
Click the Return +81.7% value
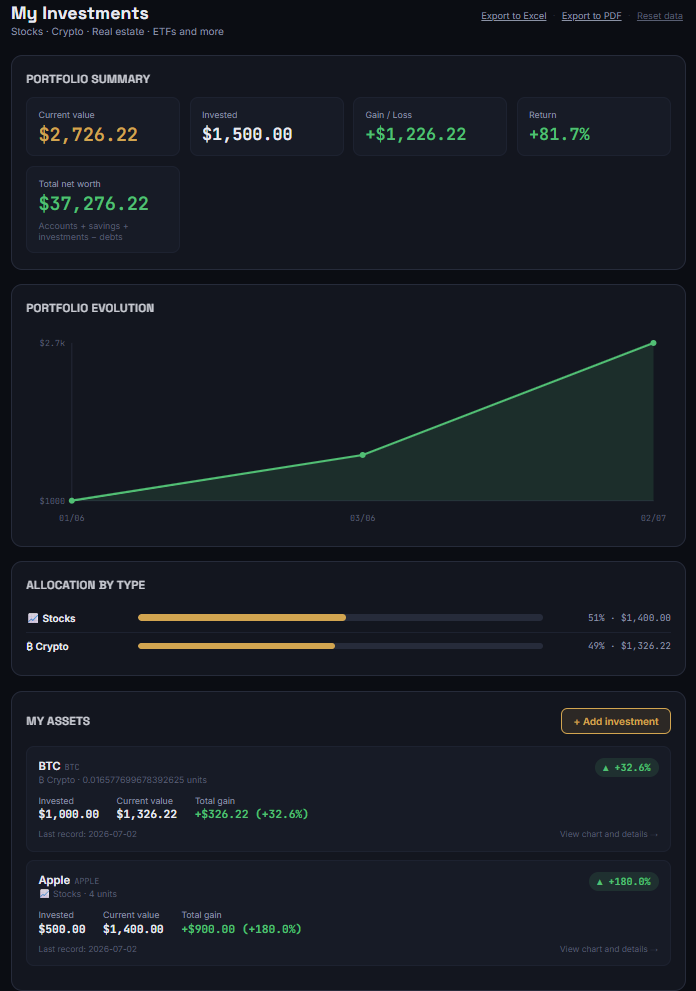click(559, 134)
